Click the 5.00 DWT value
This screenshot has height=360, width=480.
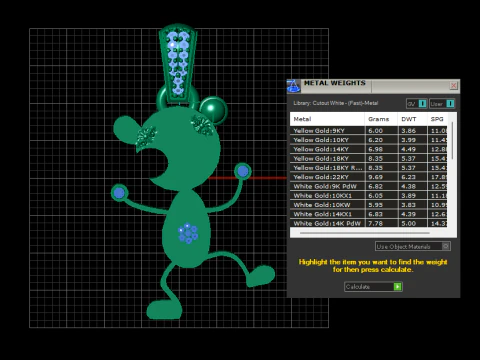[x=409, y=223]
